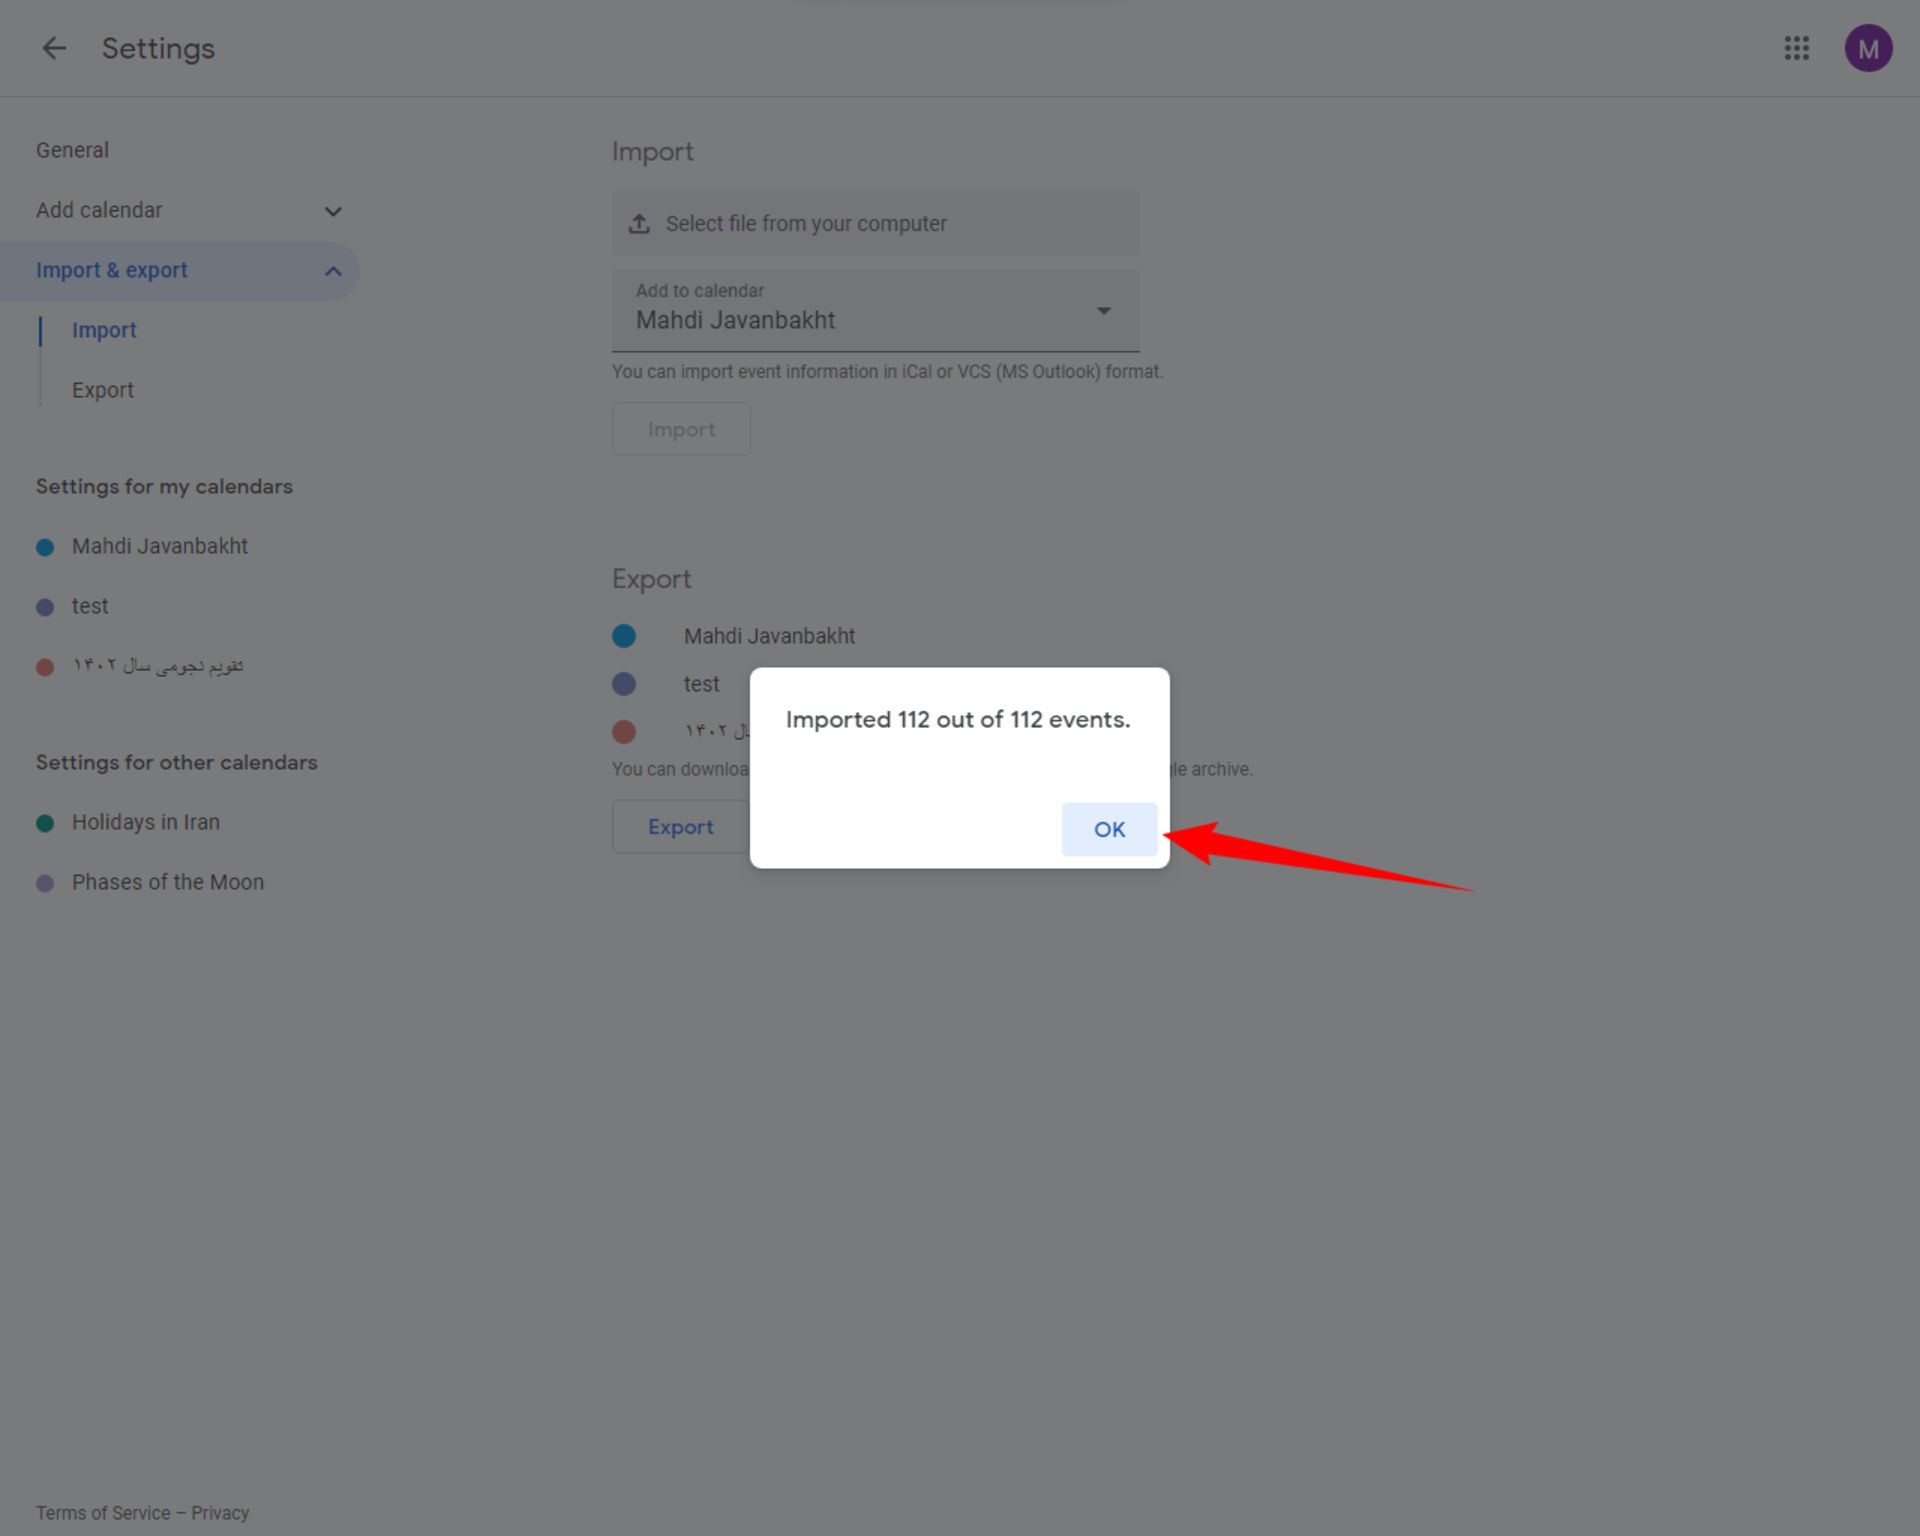Click the Import button
The image size is (1920, 1536).
coord(681,429)
